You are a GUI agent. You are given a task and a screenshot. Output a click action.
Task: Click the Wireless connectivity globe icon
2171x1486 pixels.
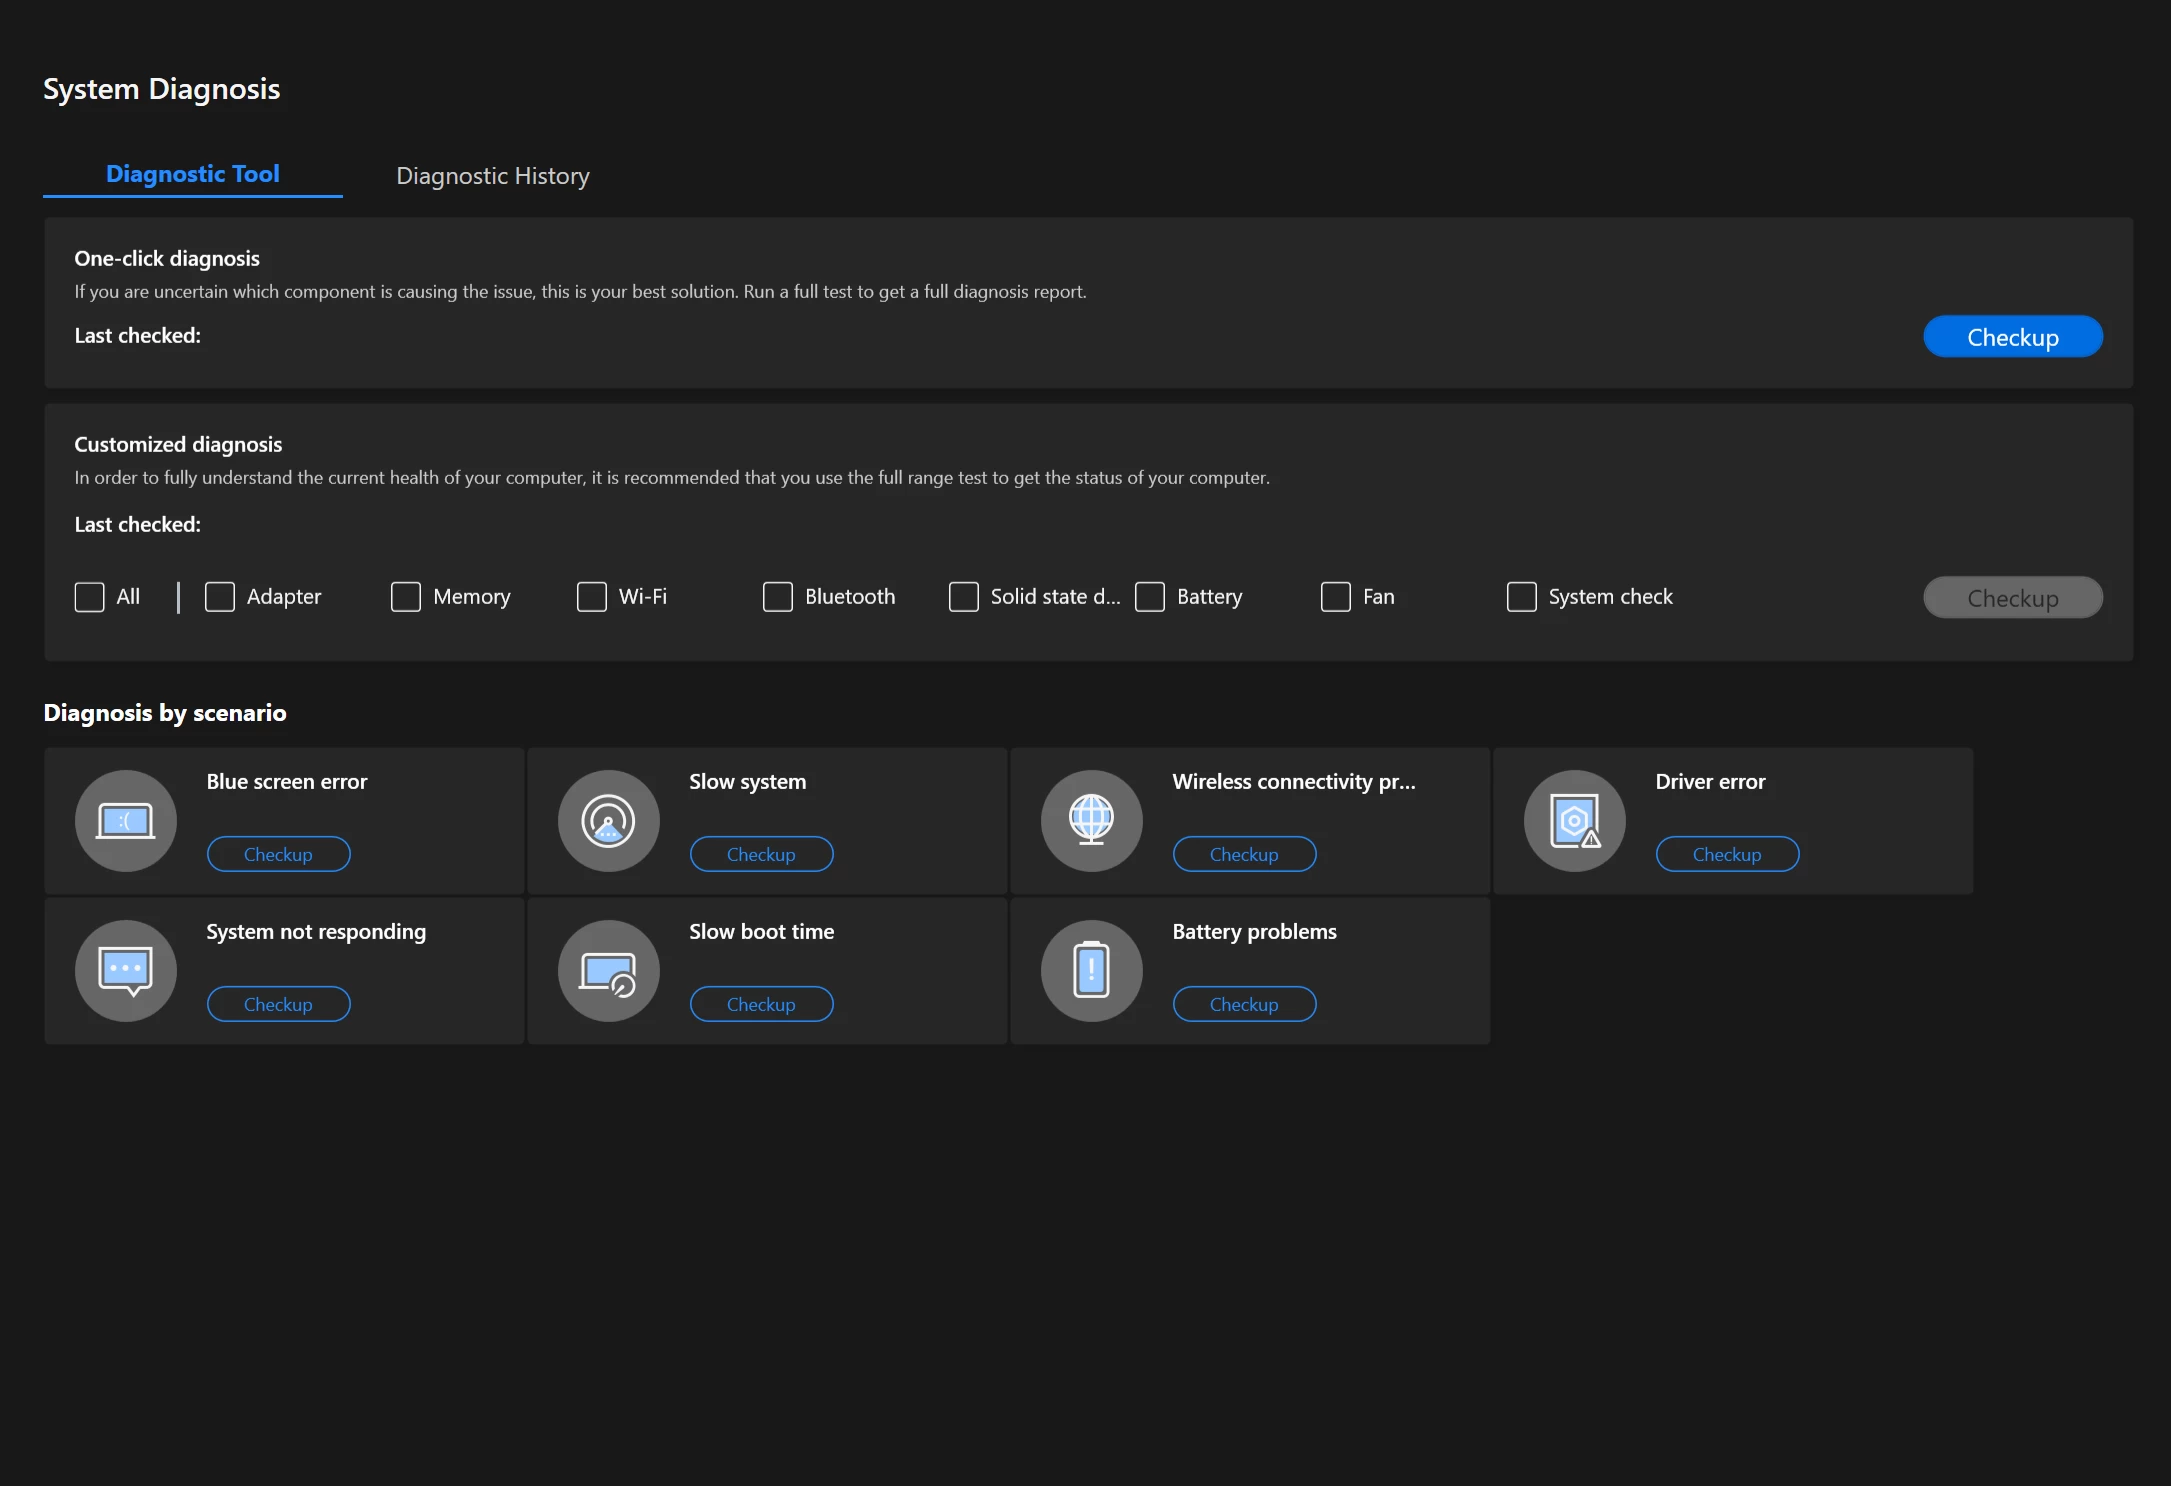[x=1091, y=821]
